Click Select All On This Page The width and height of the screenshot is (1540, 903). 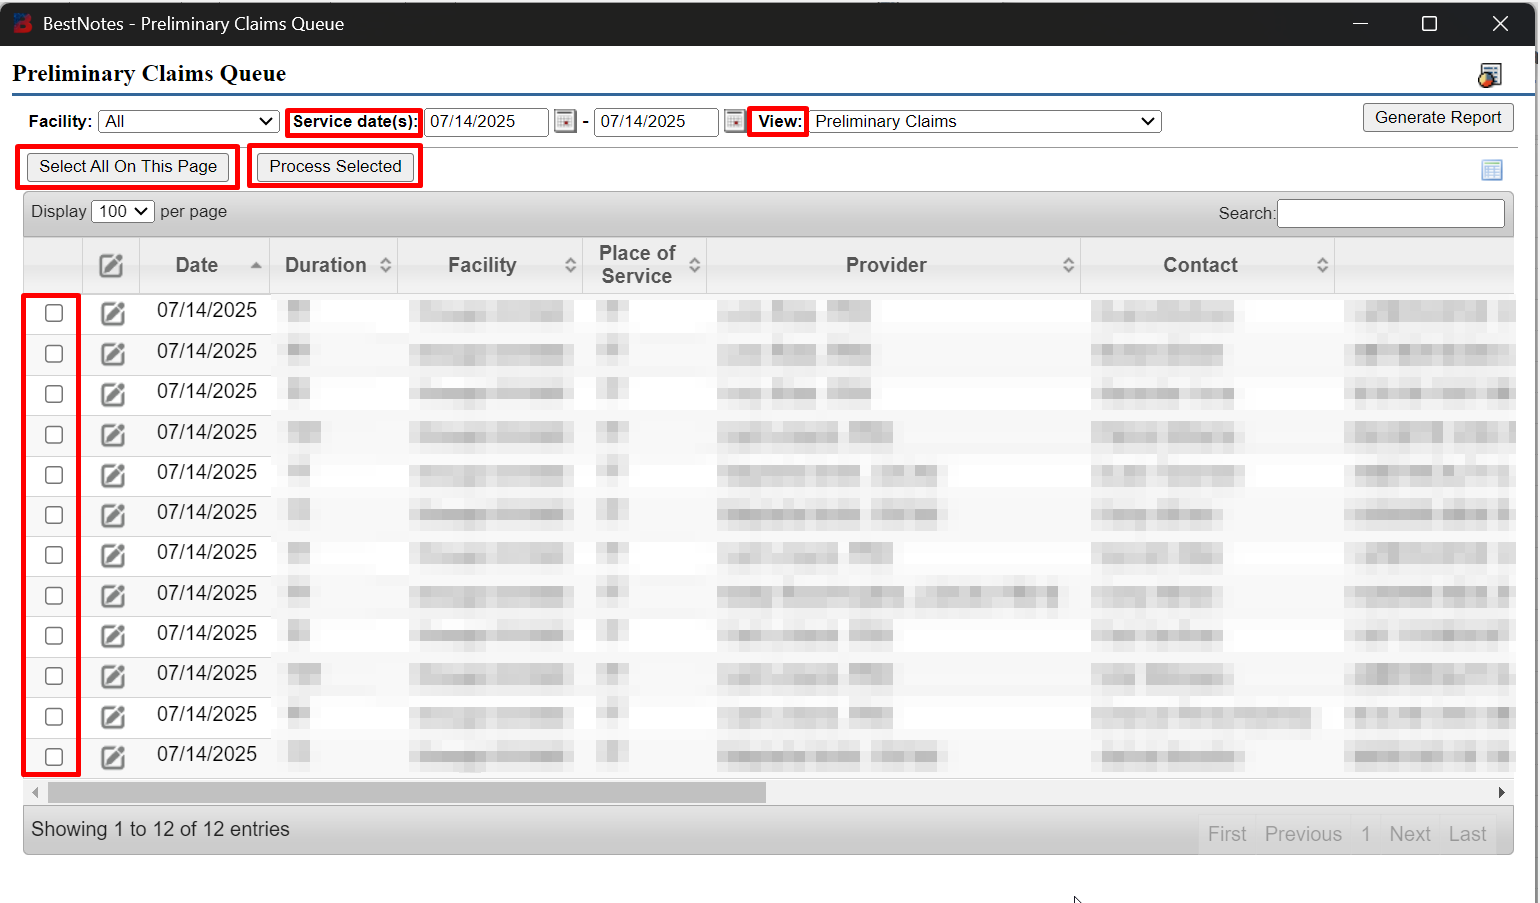click(128, 166)
